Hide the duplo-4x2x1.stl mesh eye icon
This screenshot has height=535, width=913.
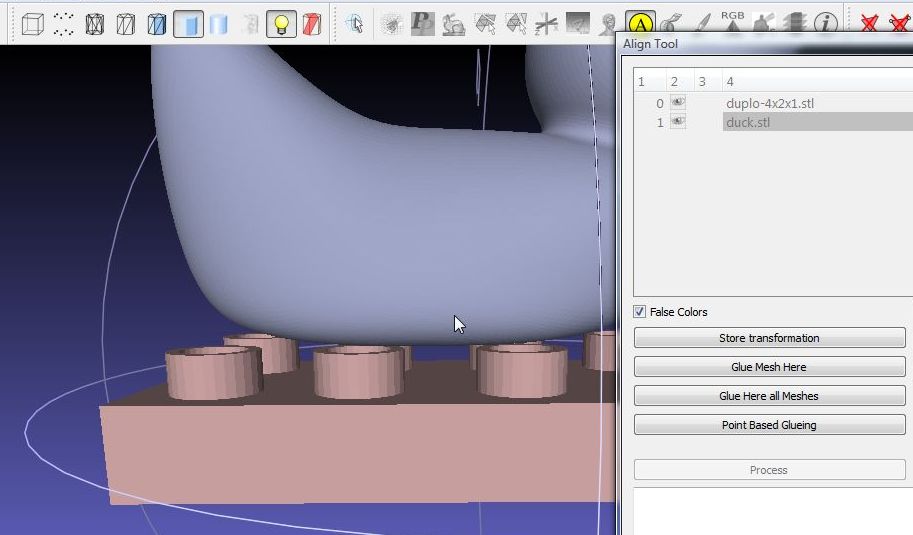coord(678,102)
